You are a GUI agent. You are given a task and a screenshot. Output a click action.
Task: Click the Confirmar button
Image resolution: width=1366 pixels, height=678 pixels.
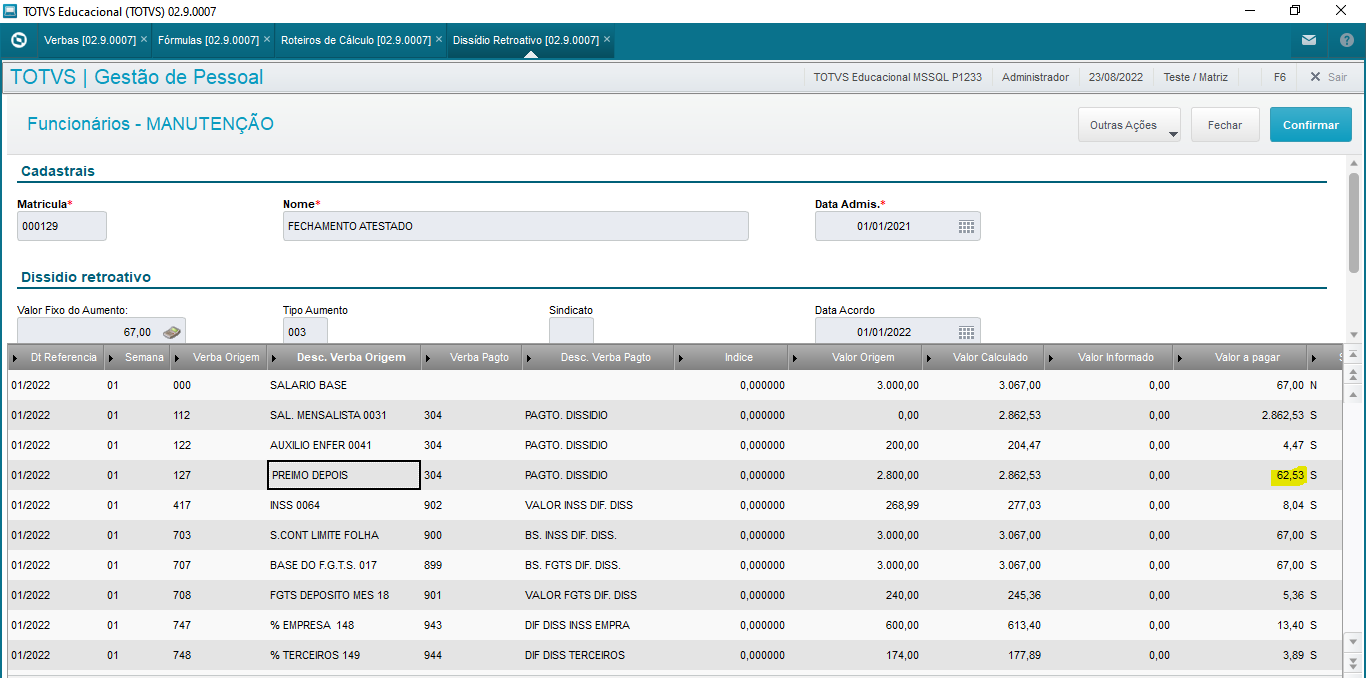coord(1311,125)
